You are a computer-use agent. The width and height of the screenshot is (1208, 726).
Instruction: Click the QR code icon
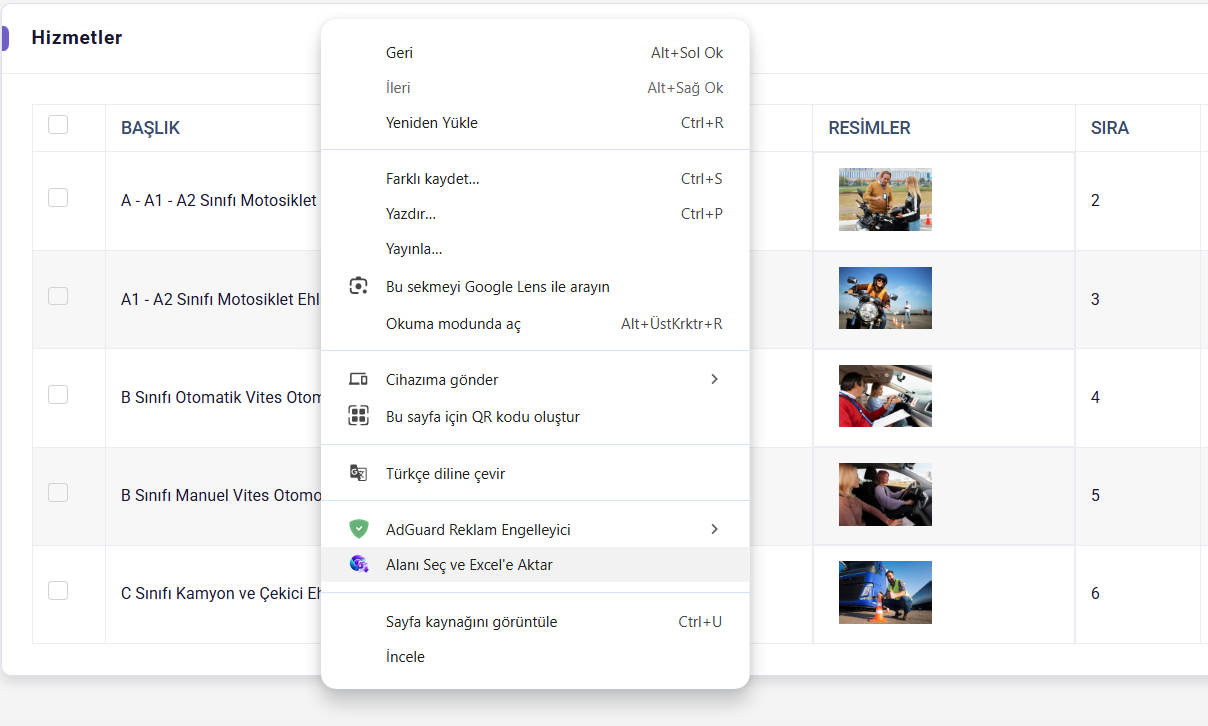(358, 416)
